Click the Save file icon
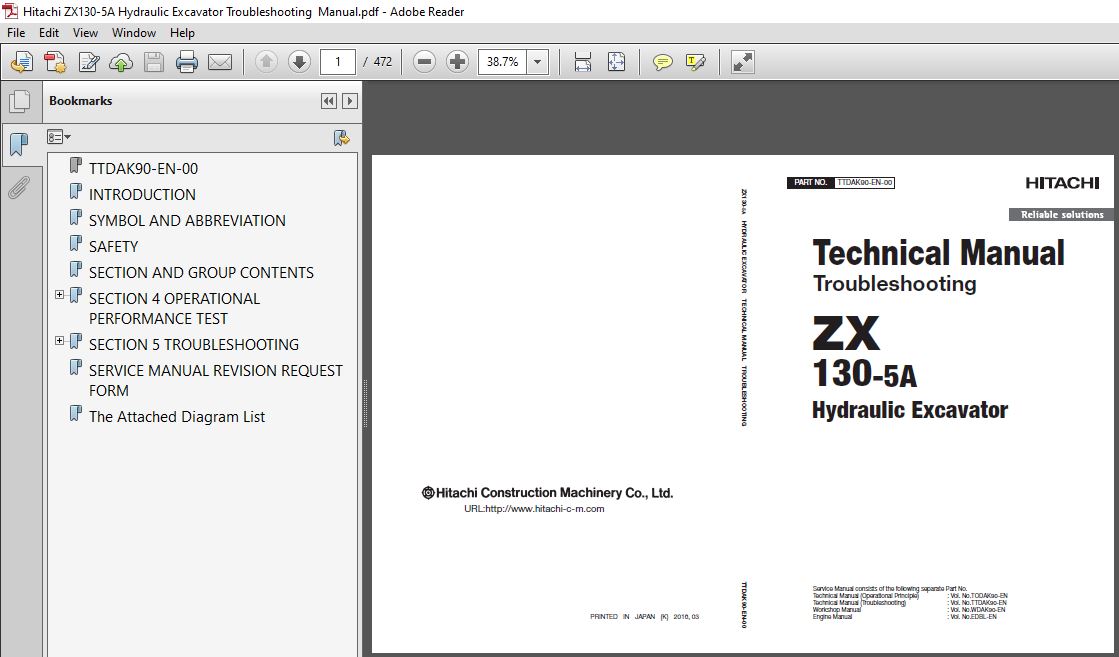The image size is (1119, 657). click(x=153, y=62)
